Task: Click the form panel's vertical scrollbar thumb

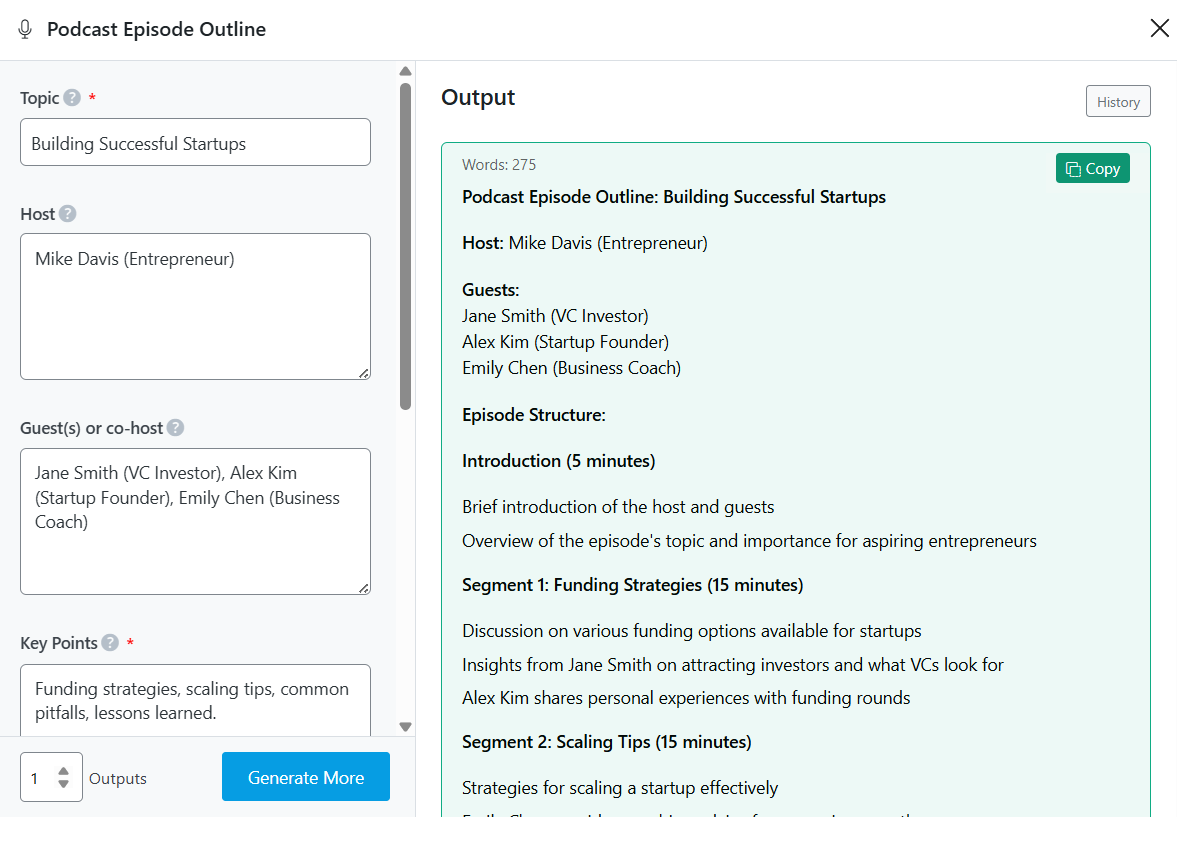Action: coord(405,245)
